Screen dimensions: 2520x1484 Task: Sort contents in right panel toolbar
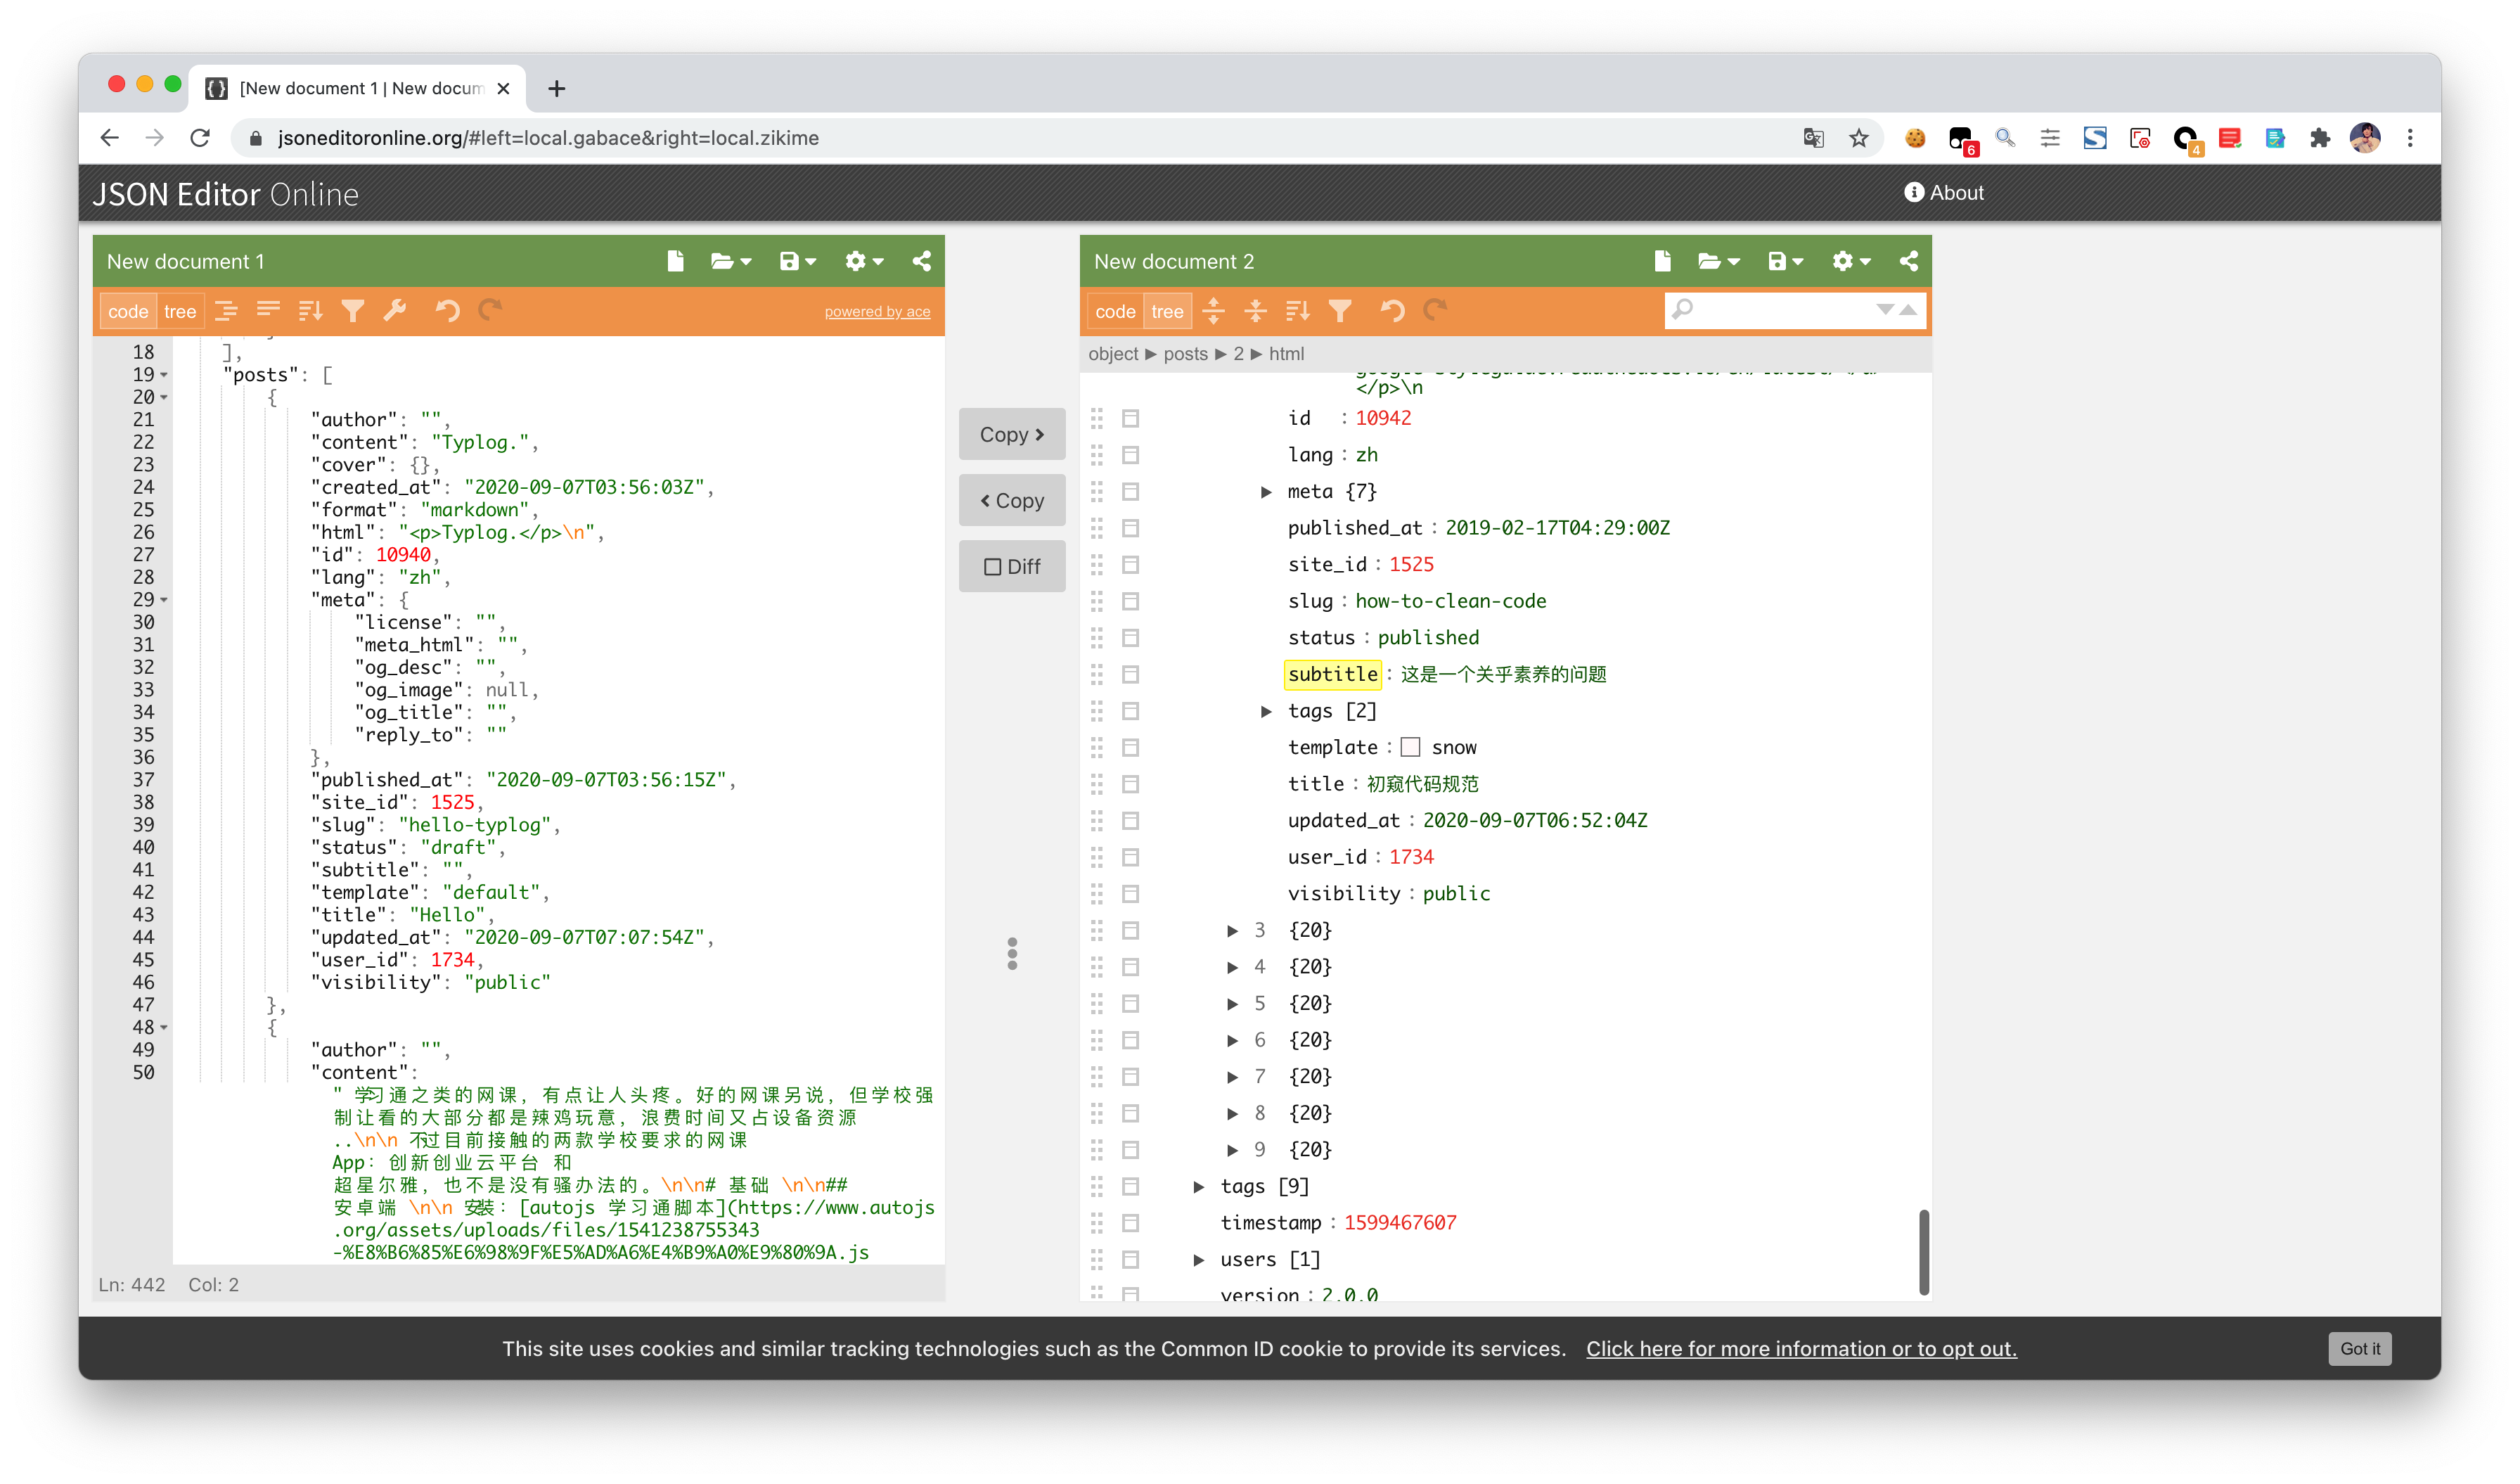pos(1297,311)
